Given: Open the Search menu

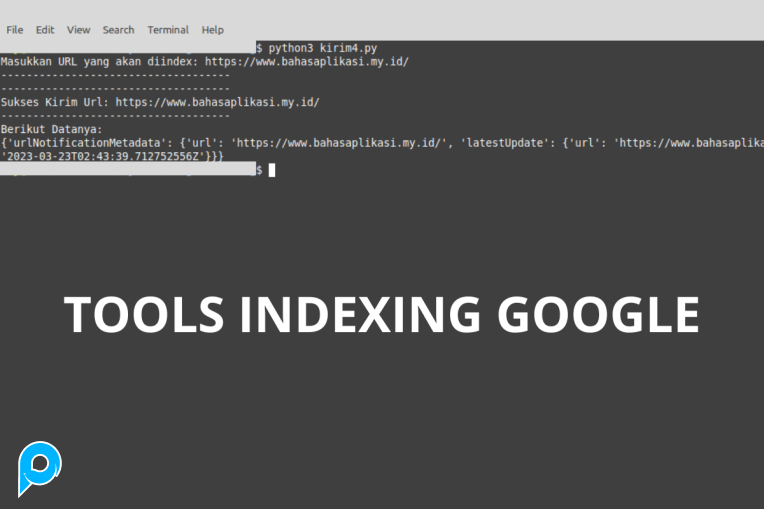Looking at the screenshot, I should point(118,30).
